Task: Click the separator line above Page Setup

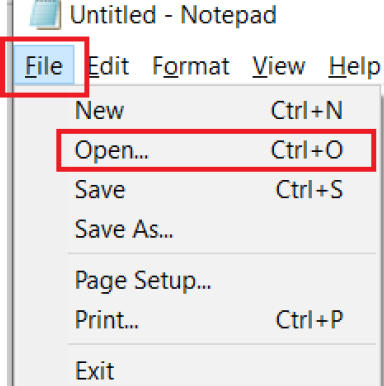Action: [x=222, y=254]
